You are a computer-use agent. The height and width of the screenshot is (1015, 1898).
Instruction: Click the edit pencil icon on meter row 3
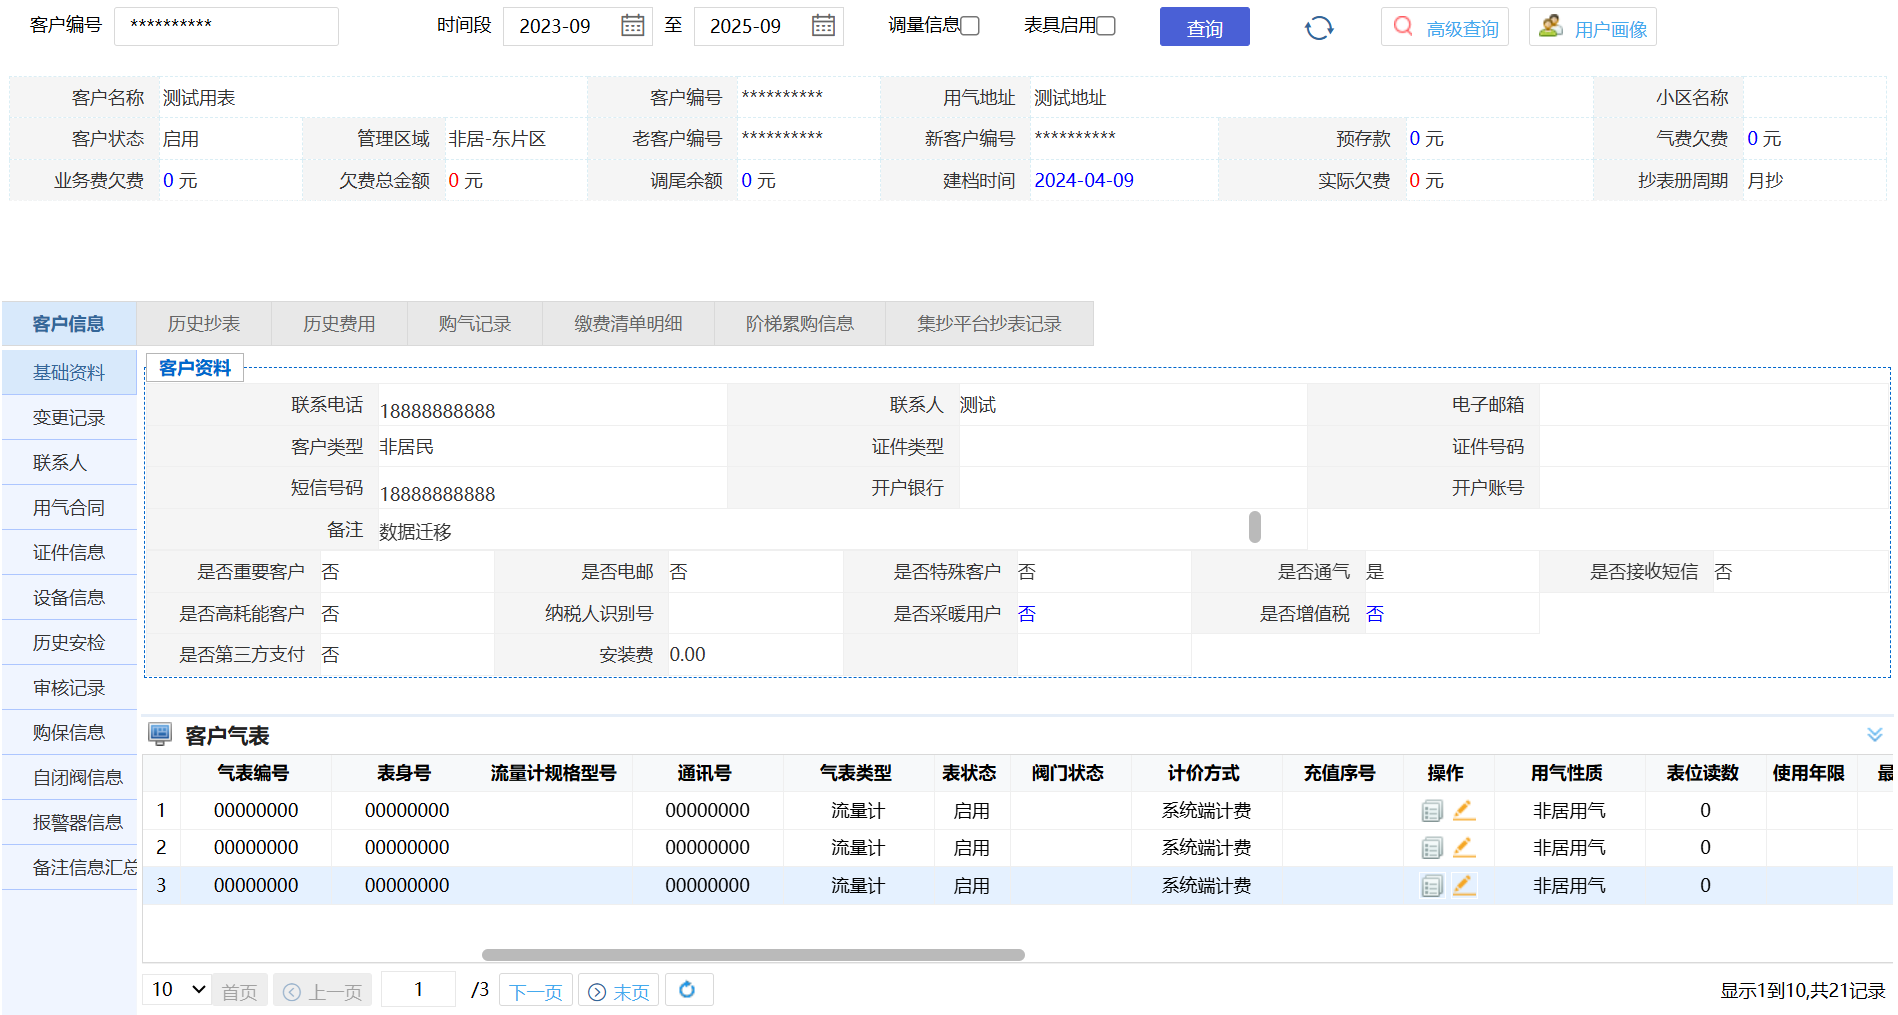pos(1464,885)
